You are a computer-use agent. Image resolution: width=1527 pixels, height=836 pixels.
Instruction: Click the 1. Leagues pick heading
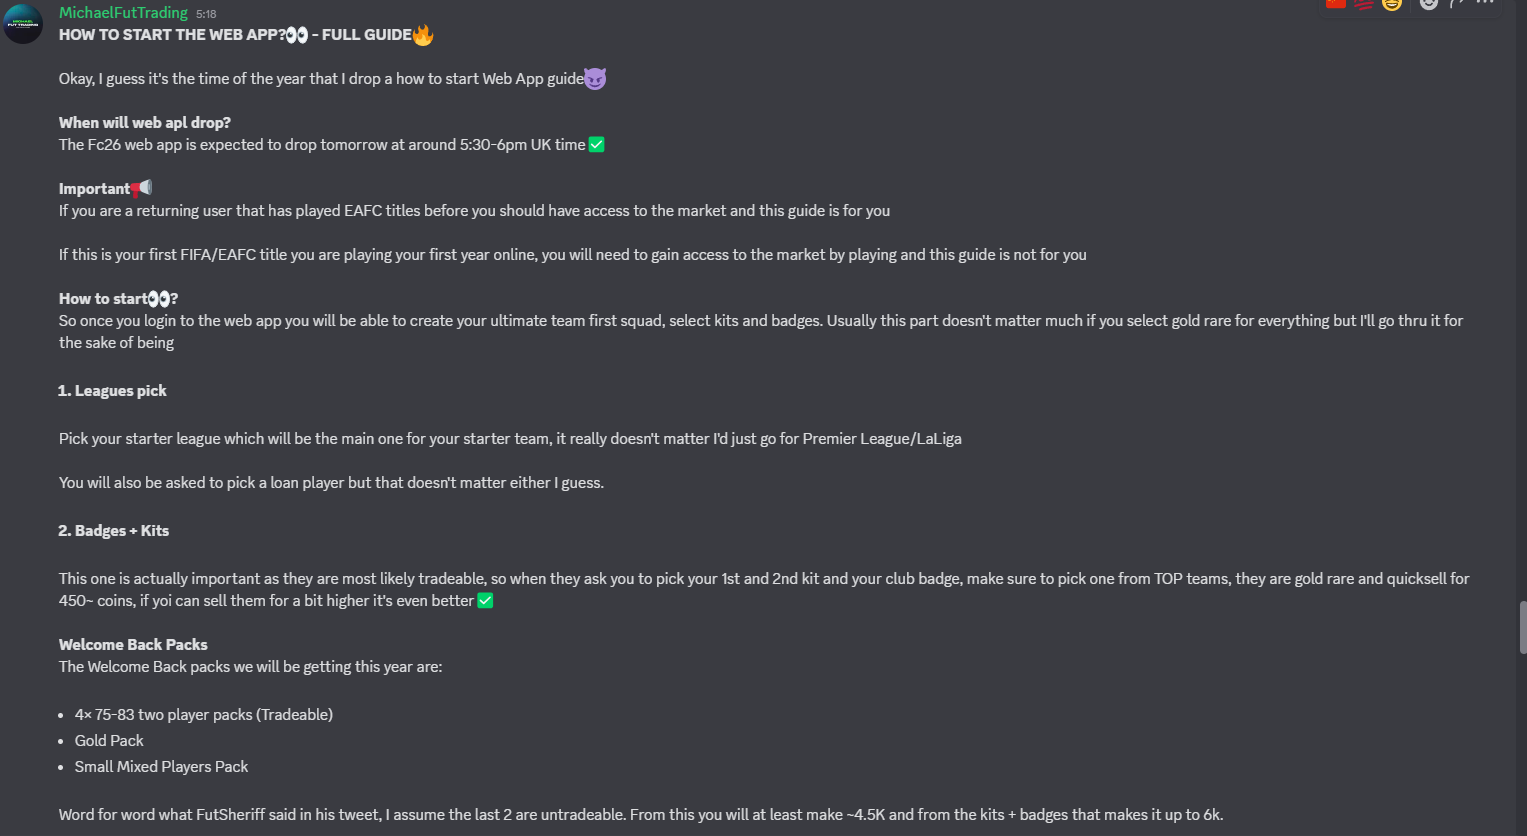tap(112, 391)
